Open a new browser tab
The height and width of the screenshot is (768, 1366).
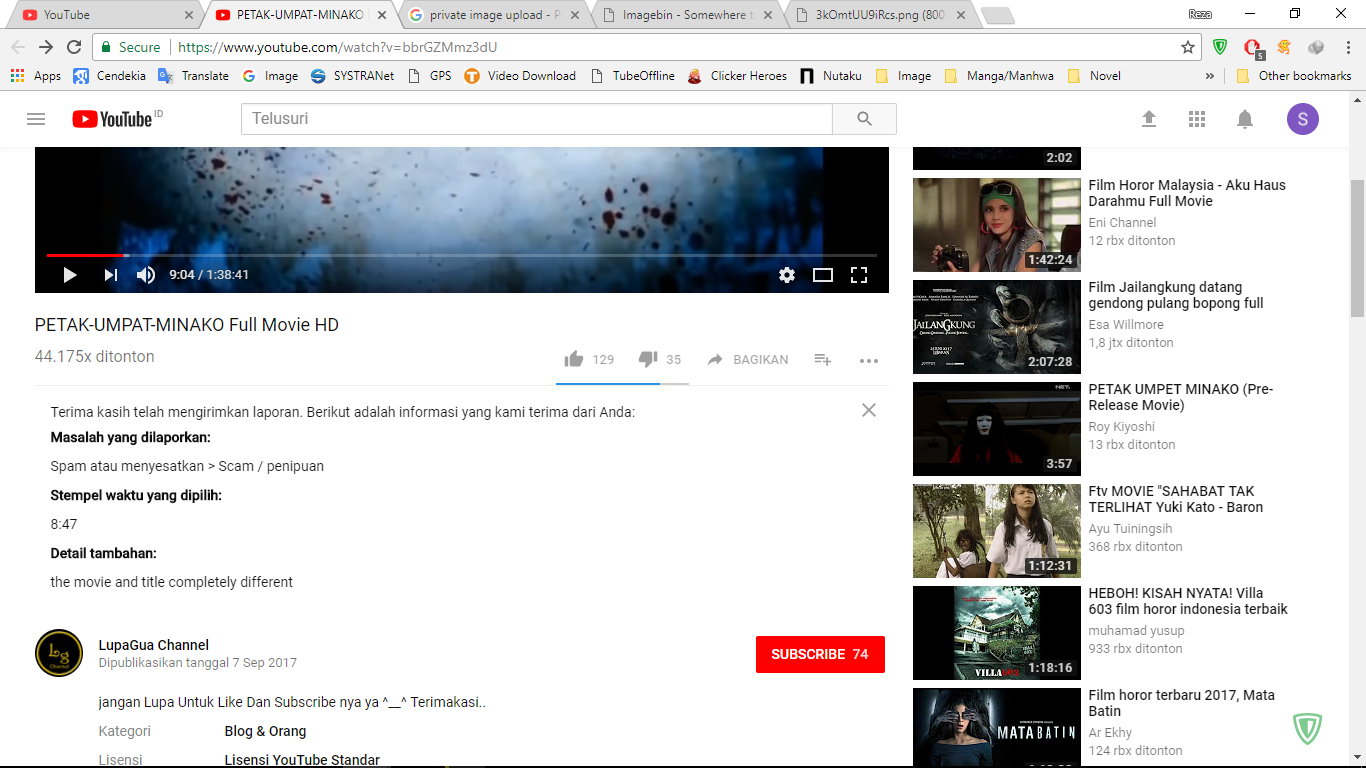[x=997, y=16]
